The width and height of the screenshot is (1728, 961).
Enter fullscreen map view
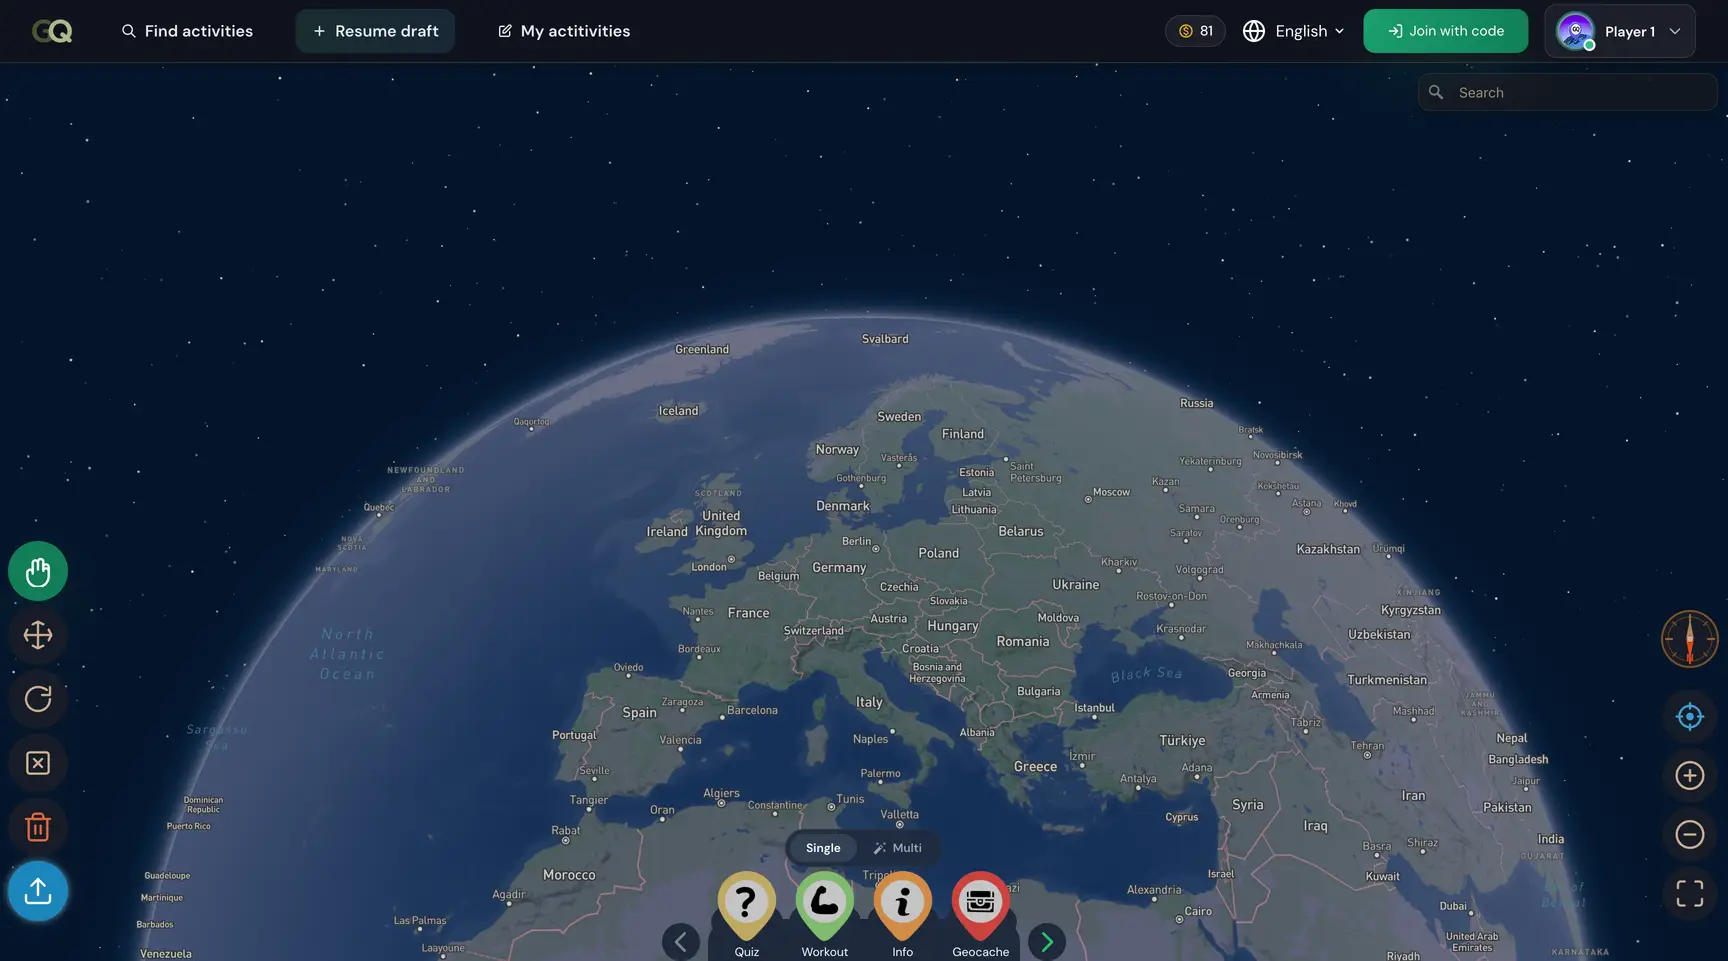[1689, 893]
